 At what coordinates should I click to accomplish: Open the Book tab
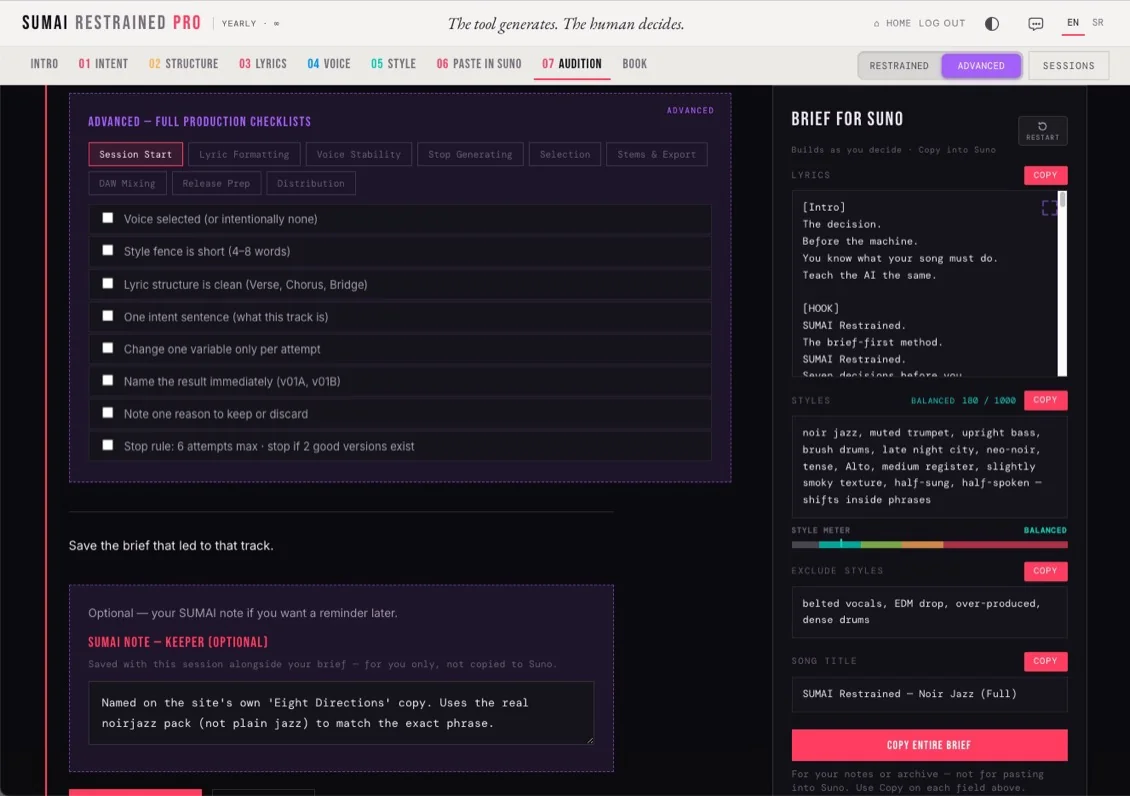[x=634, y=64]
